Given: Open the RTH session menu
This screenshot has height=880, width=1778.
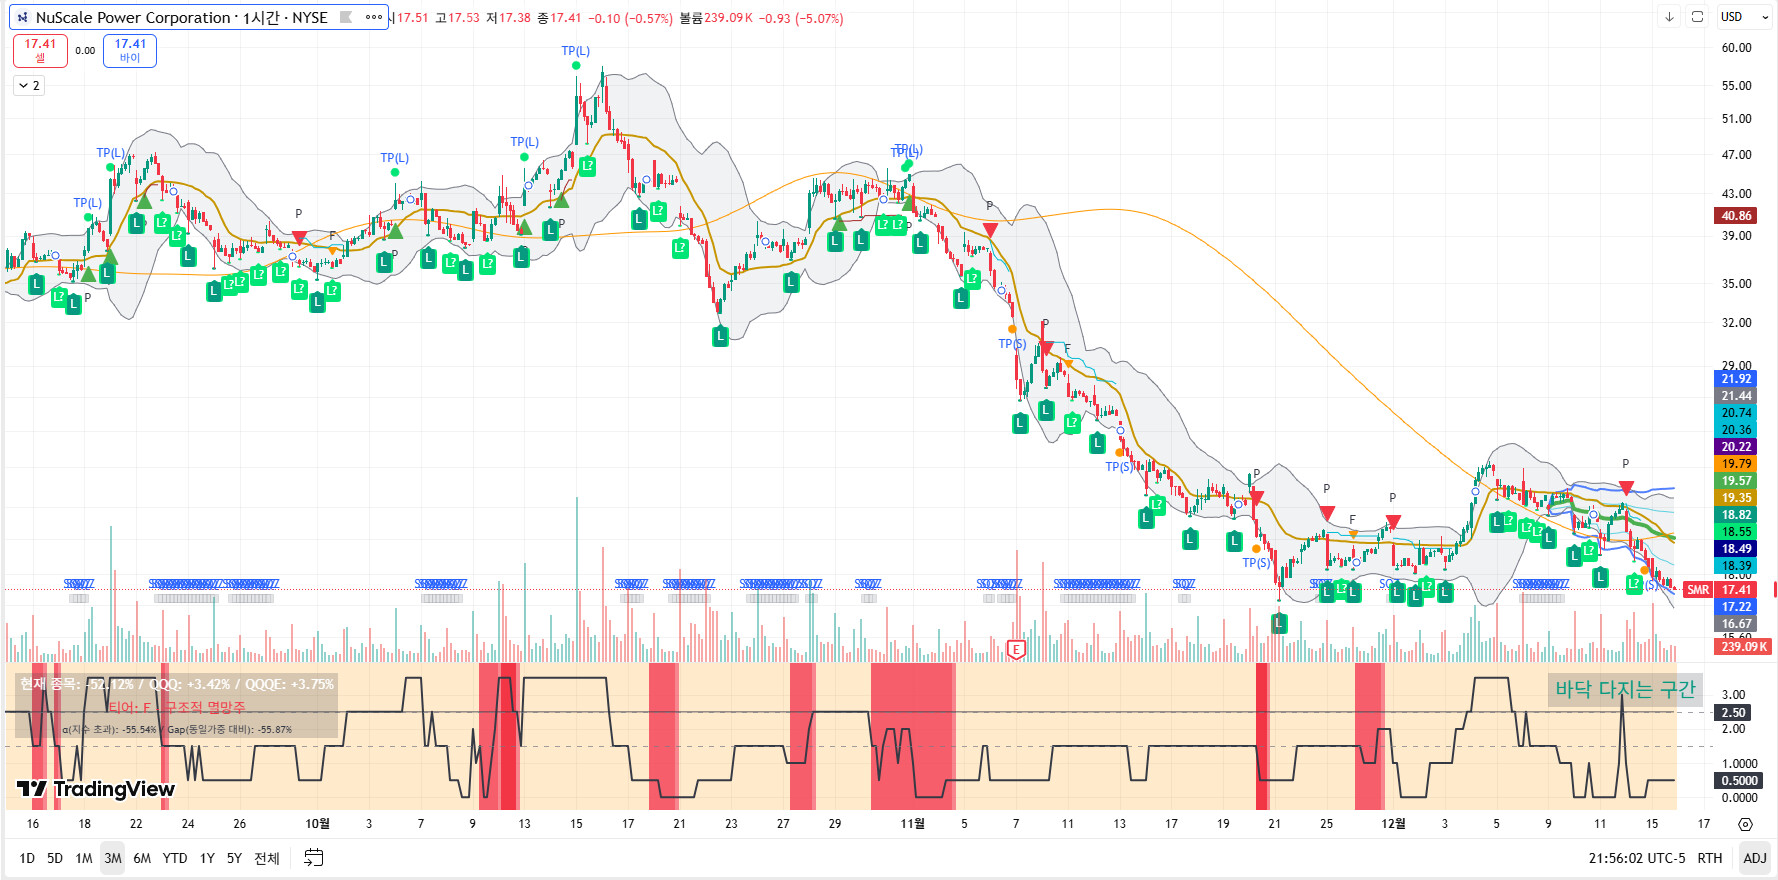Looking at the screenshot, I should pos(1710,858).
